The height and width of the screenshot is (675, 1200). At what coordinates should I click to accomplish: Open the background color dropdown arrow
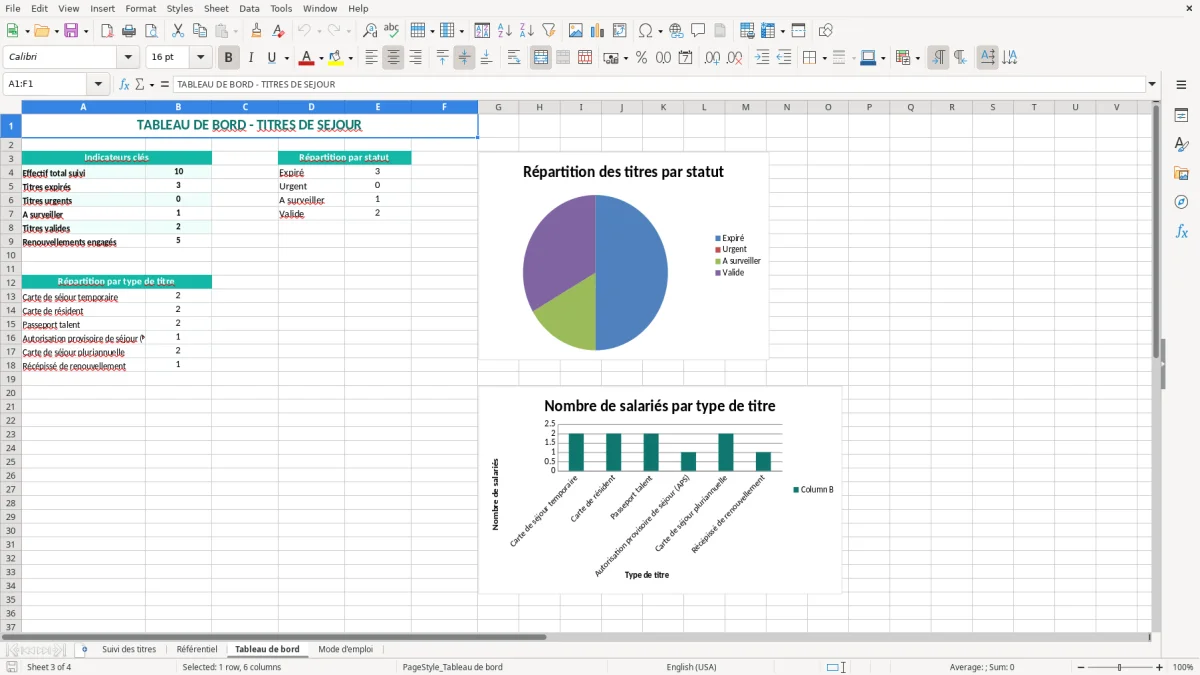(350, 58)
